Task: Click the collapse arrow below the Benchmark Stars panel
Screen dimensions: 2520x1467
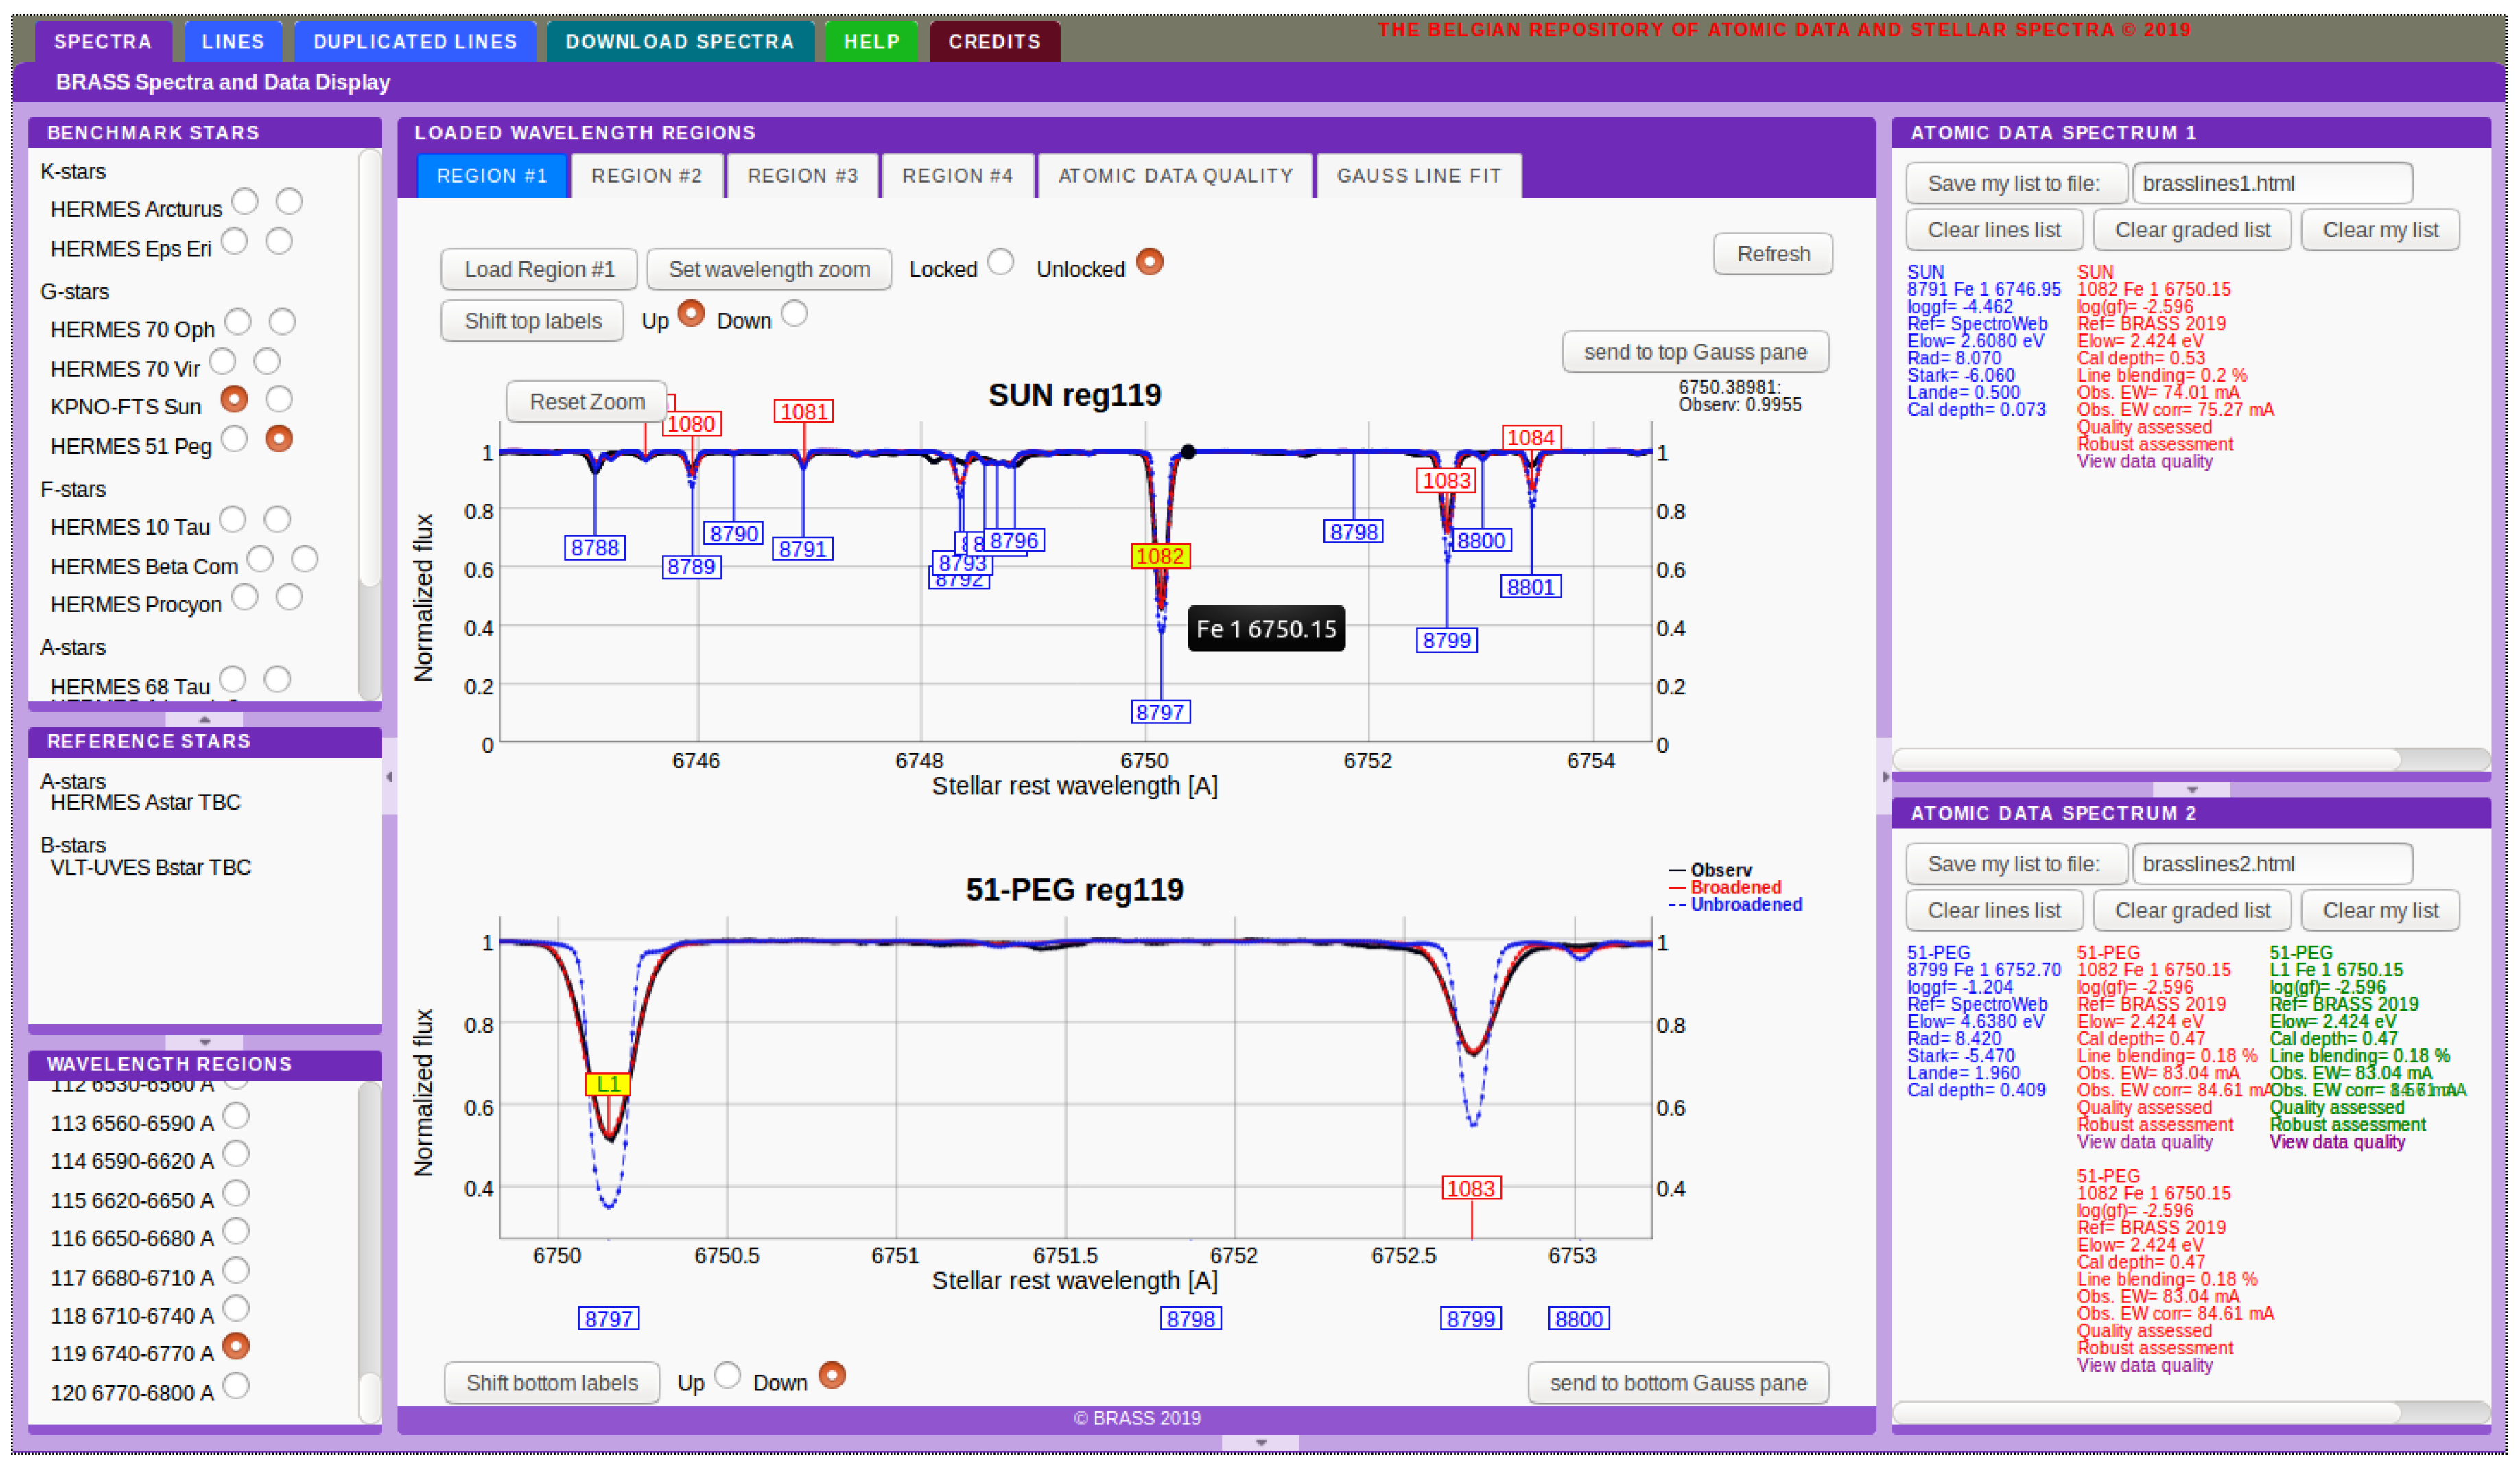Action: [204, 719]
